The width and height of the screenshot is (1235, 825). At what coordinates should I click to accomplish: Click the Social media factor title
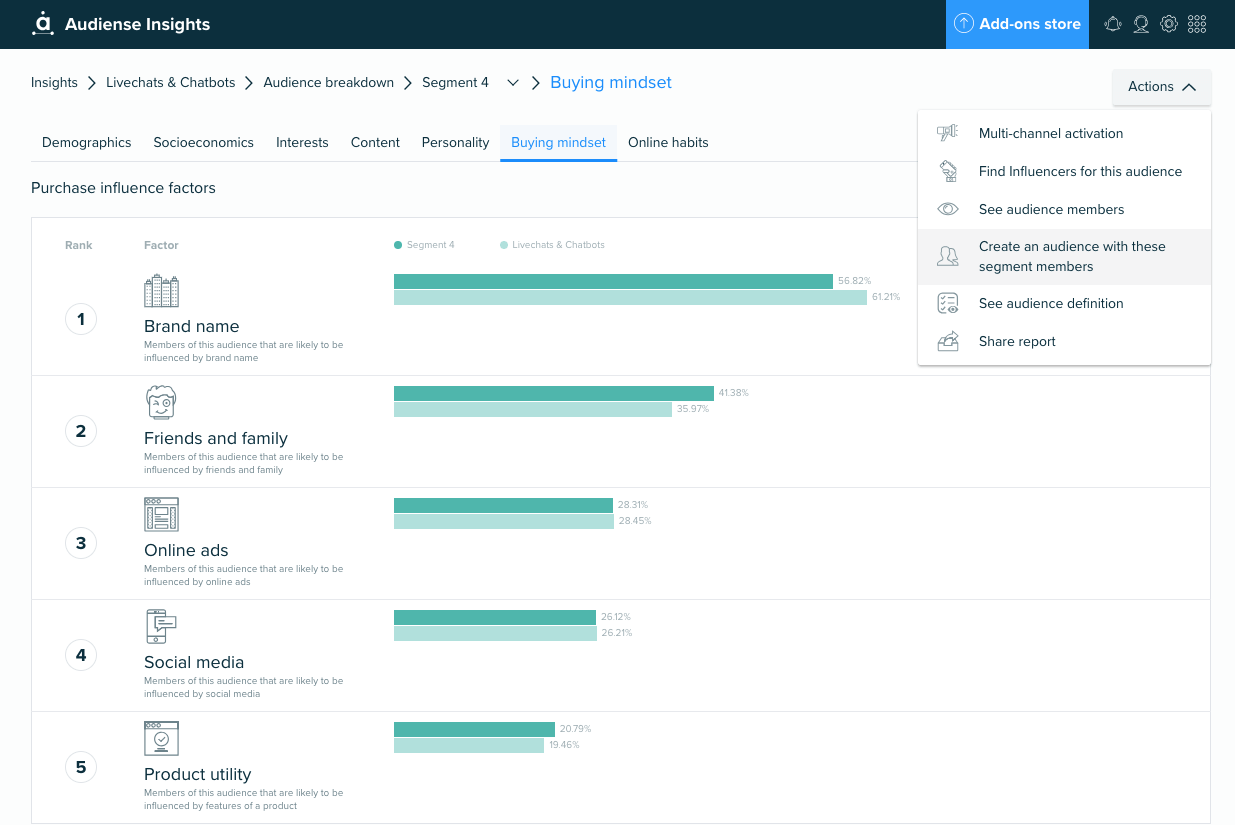point(194,662)
